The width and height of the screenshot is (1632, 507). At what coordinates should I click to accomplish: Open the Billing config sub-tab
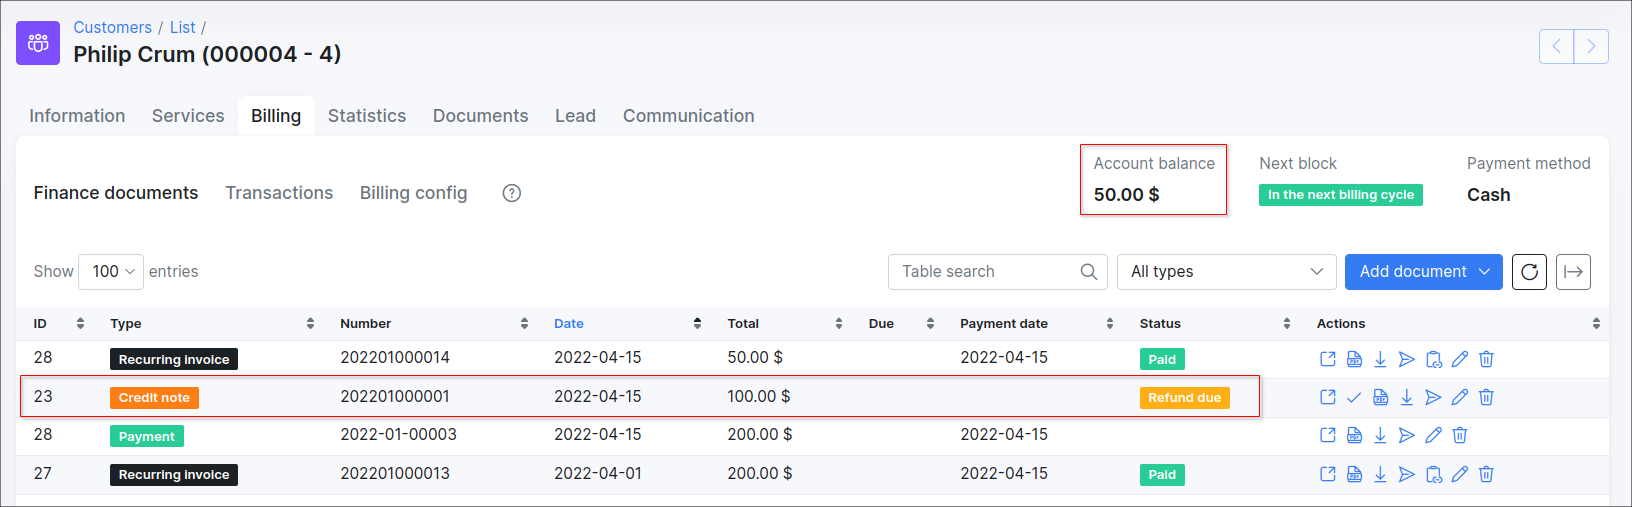point(413,193)
